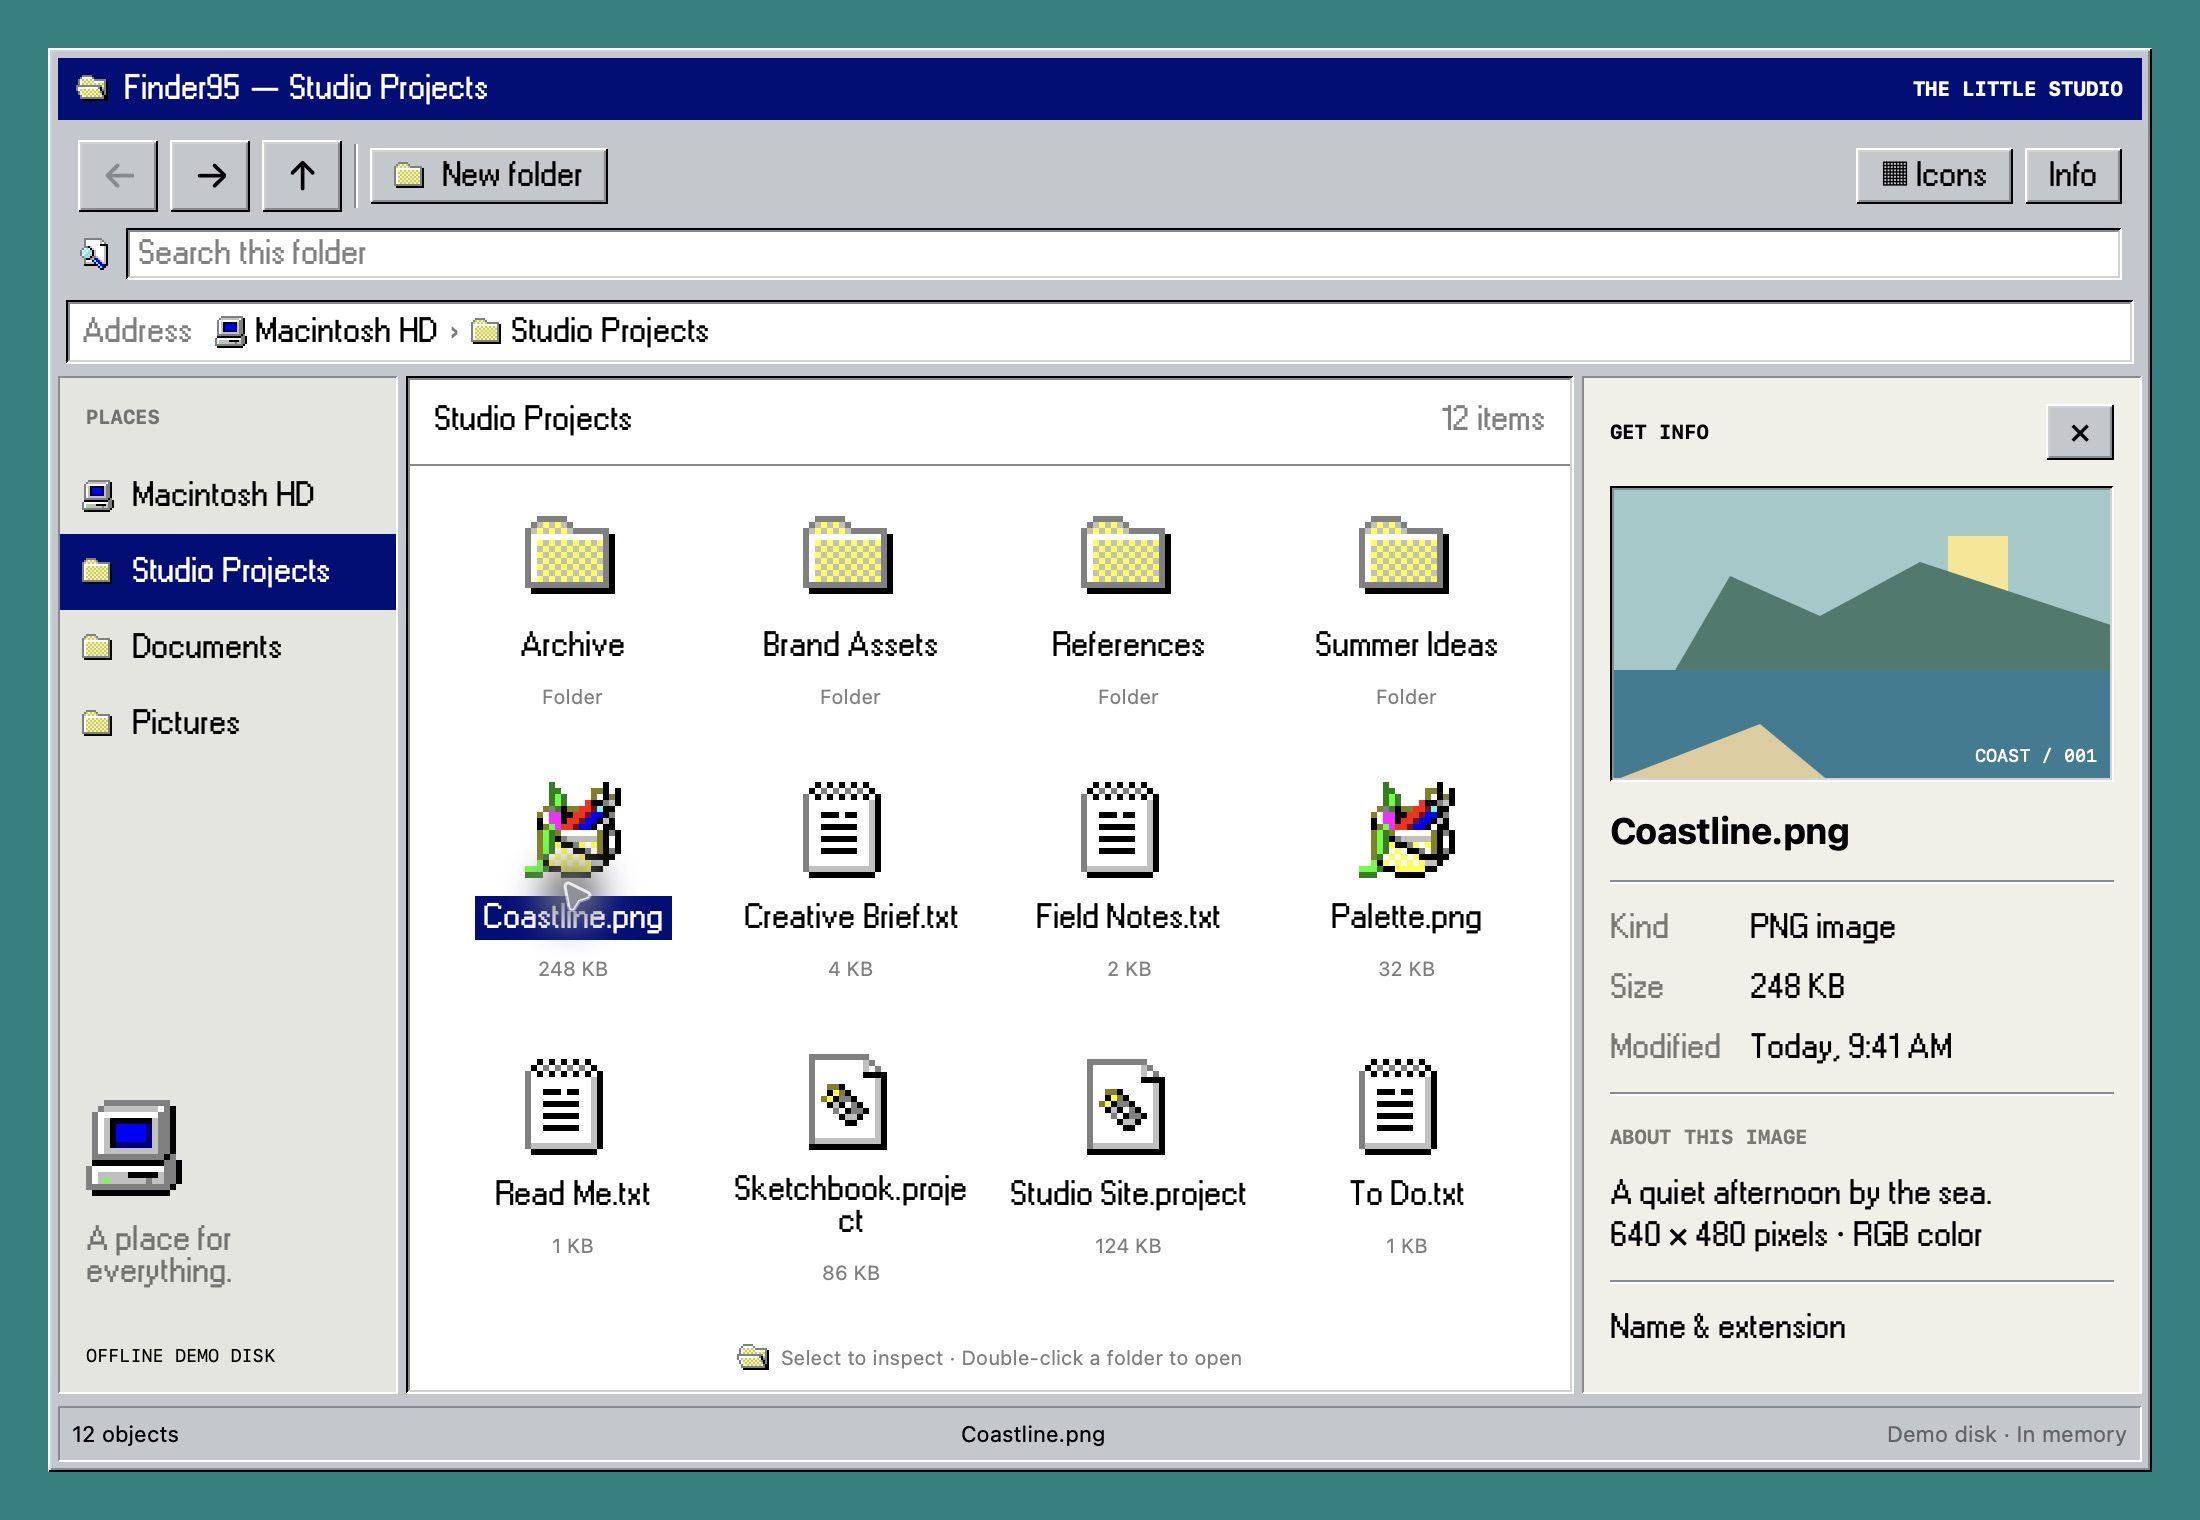Click the 'Coastline.png' file name label

coord(573,917)
